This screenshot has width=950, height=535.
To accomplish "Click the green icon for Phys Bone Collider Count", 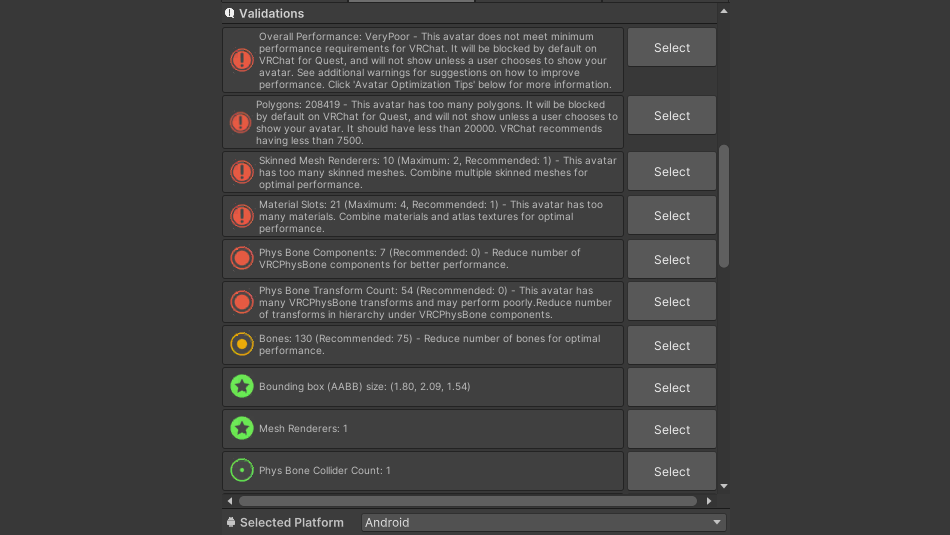I will (241, 470).
